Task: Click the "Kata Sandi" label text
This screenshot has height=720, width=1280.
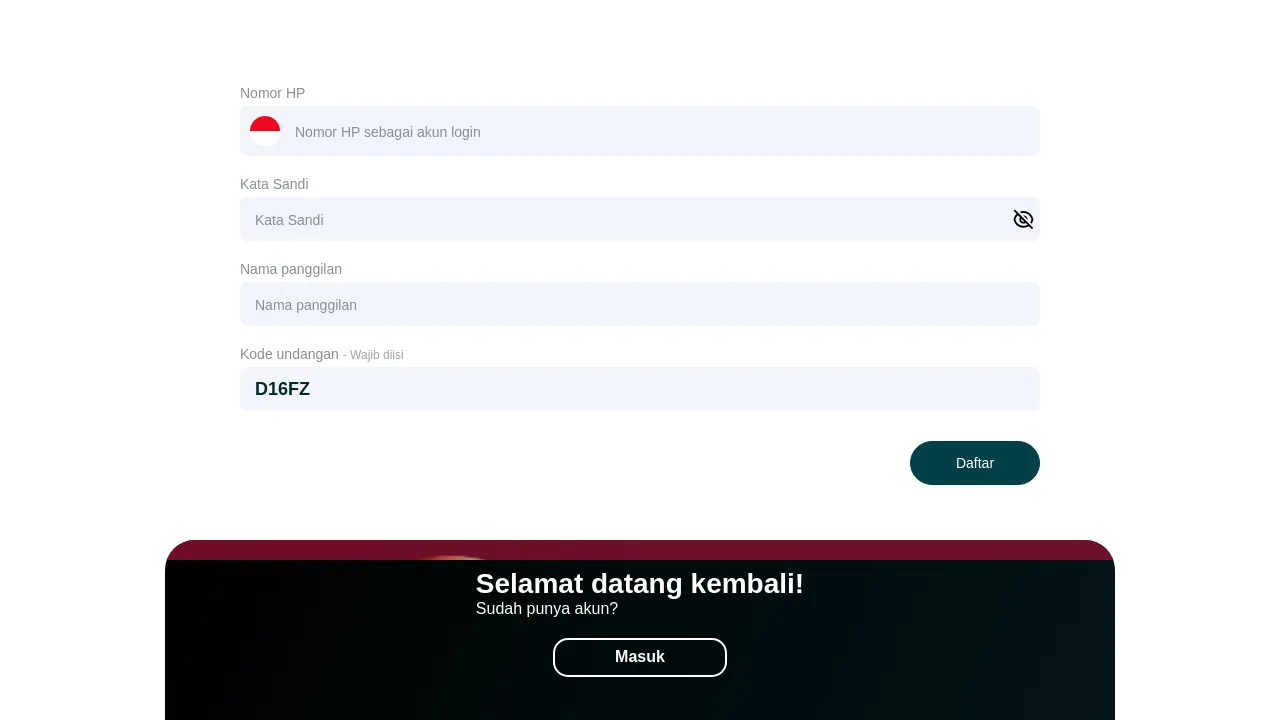Action: [x=274, y=184]
